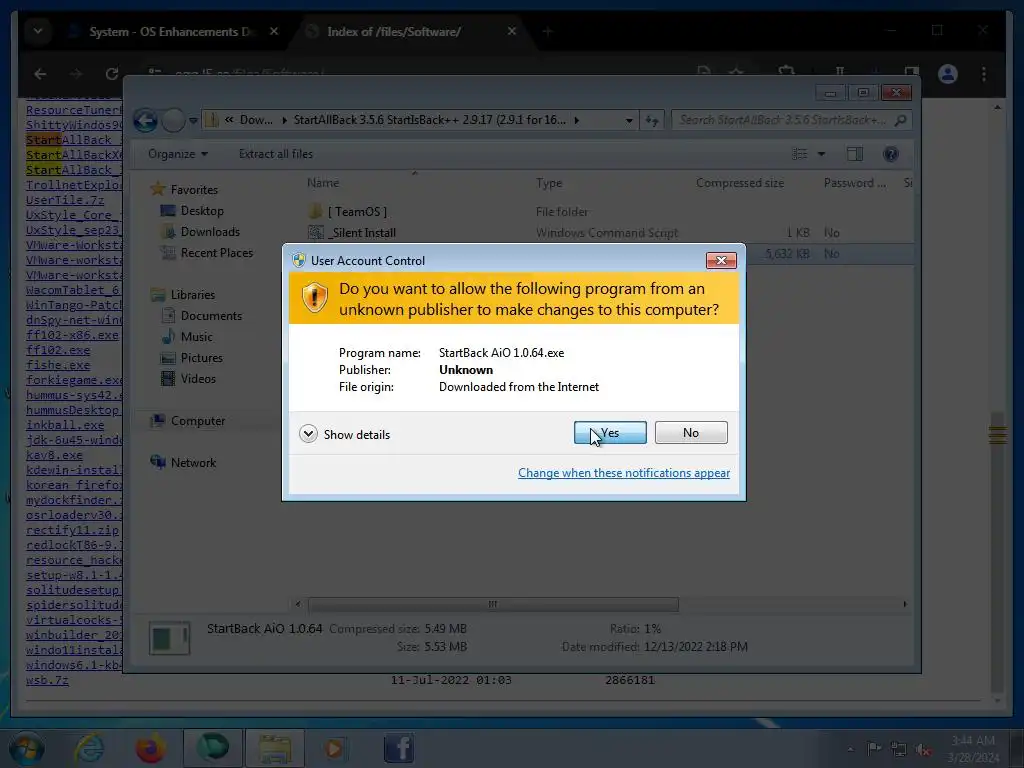Open the wsb.7z link in browser
This screenshot has height=768, width=1024.
(47, 680)
